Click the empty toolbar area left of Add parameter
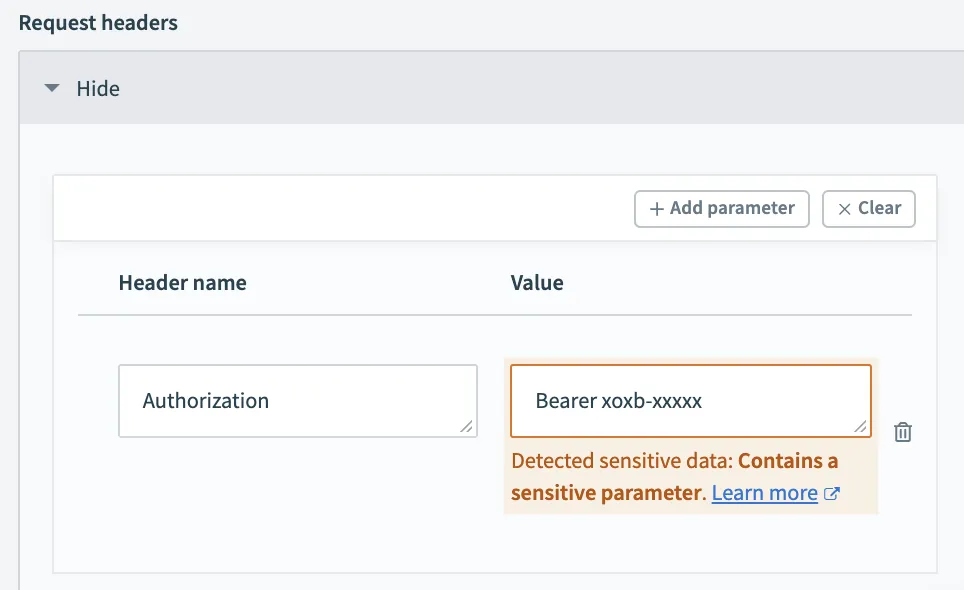The height and width of the screenshot is (590, 964). coord(340,209)
